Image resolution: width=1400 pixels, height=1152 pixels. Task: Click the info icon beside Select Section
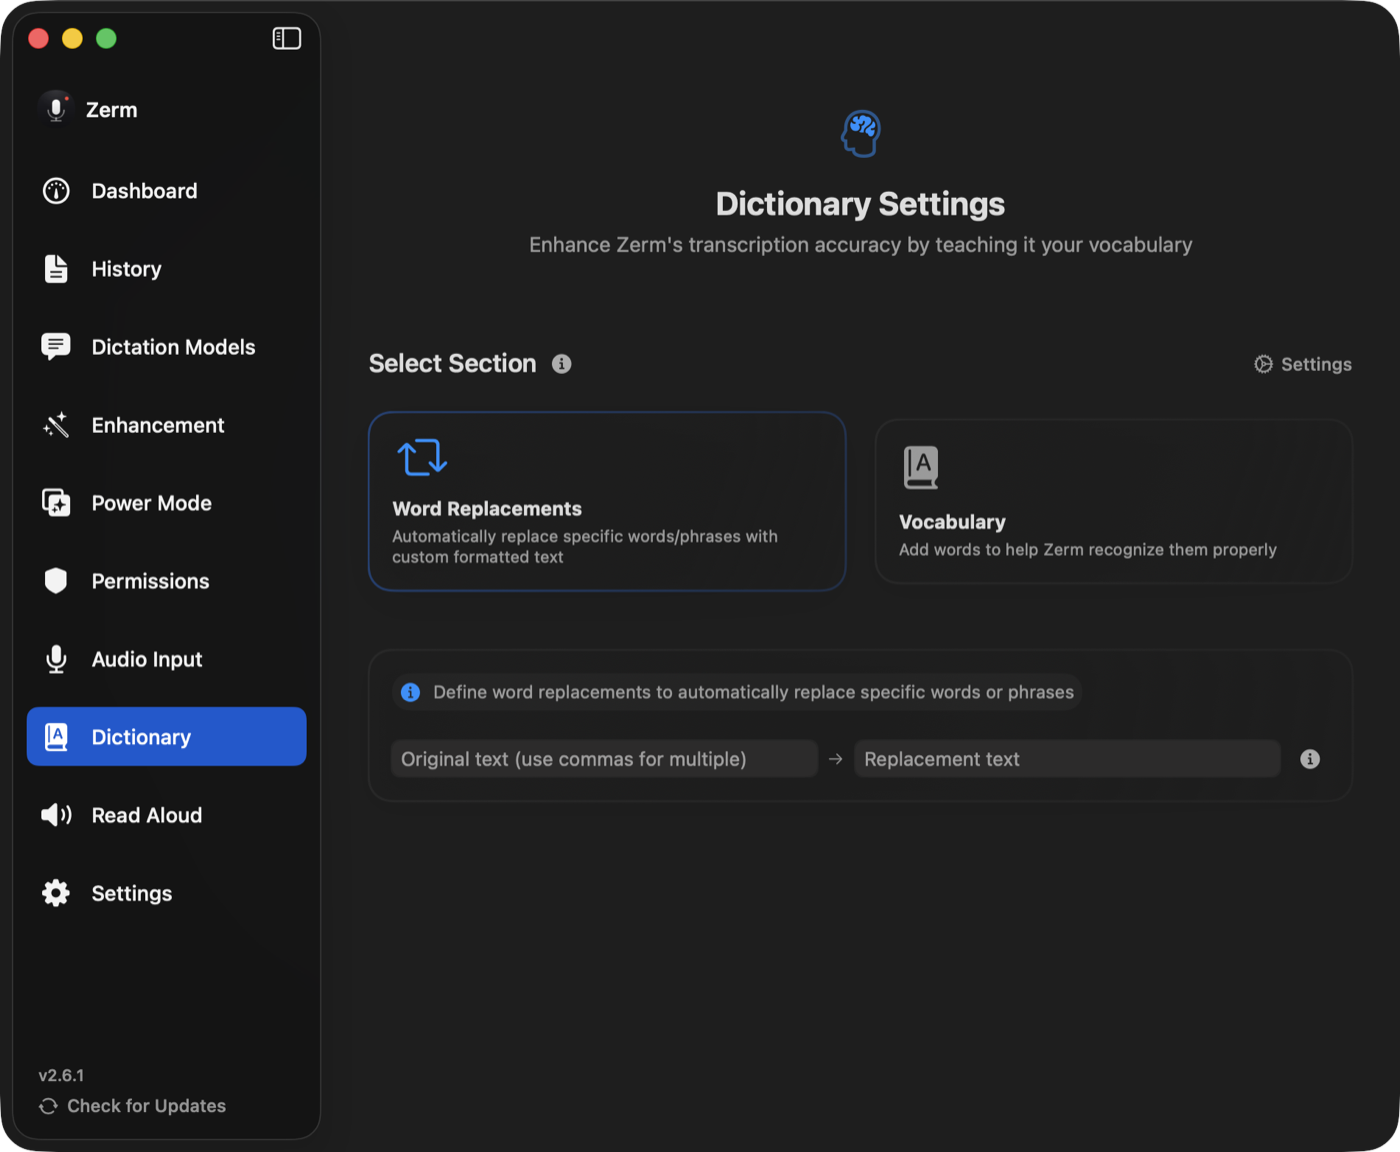pyautogui.click(x=562, y=364)
